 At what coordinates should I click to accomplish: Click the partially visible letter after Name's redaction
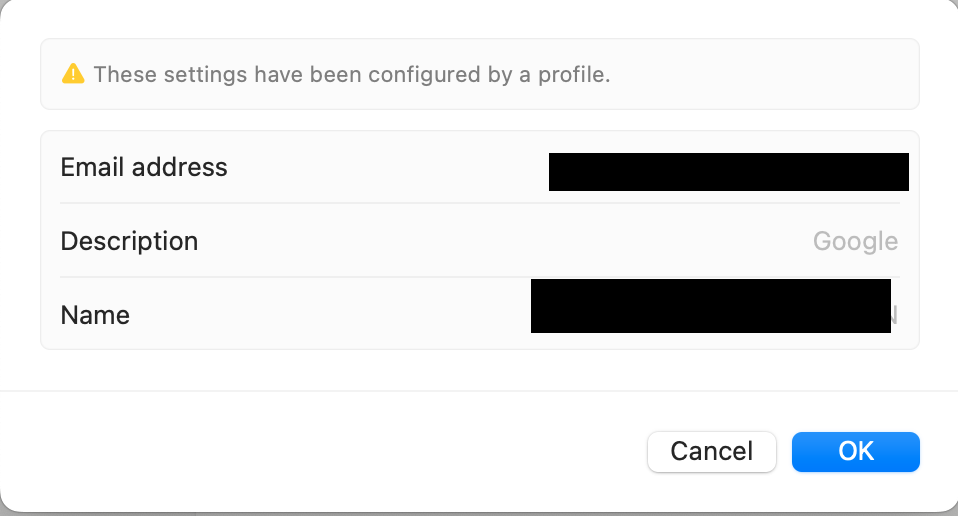coord(894,315)
